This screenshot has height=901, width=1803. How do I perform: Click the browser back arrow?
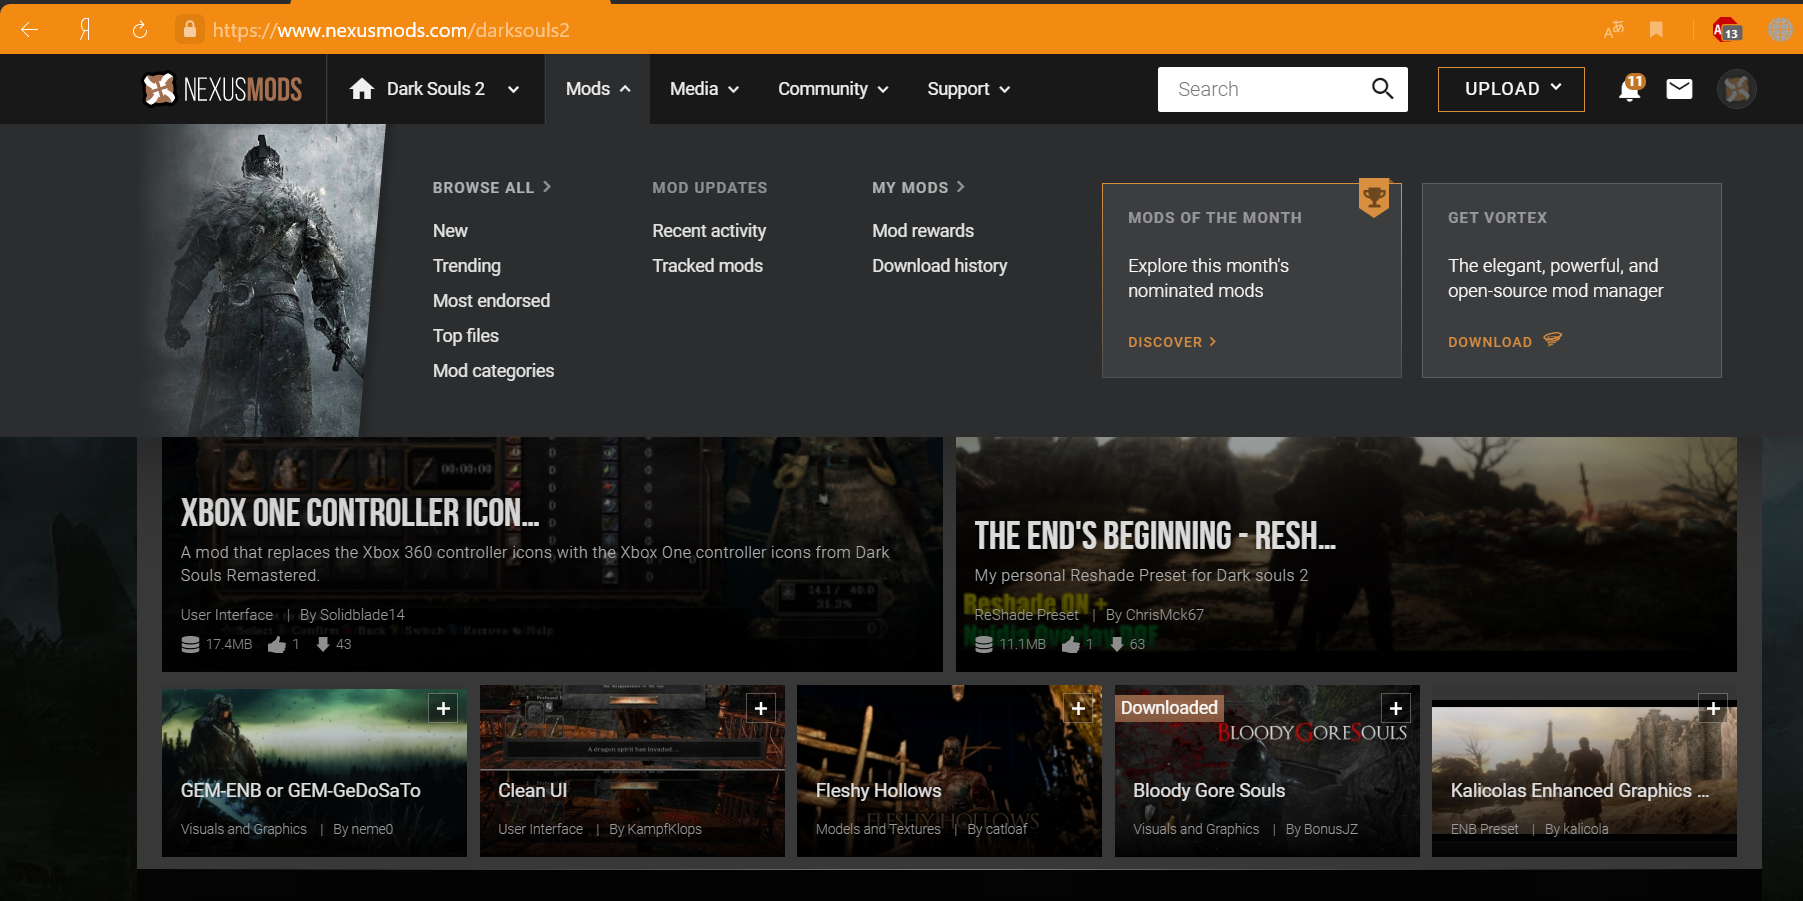29,30
